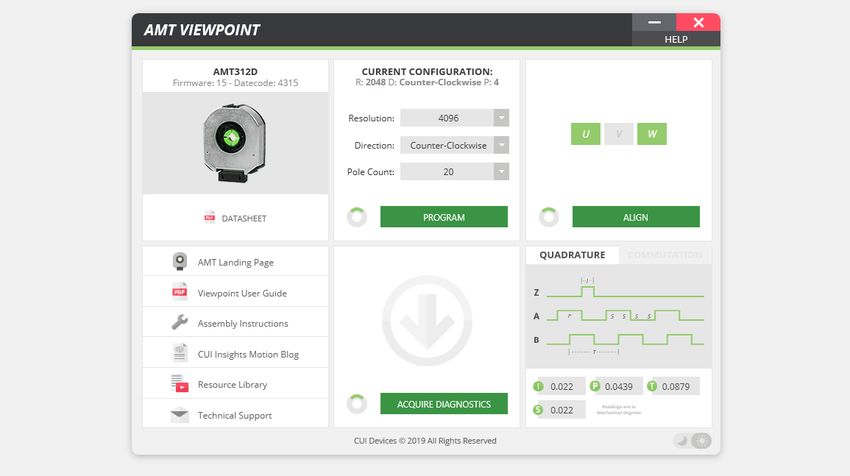Minimize the AMT Viewpoint window
The height and width of the screenshot is (476, 850).
point(654,23)
